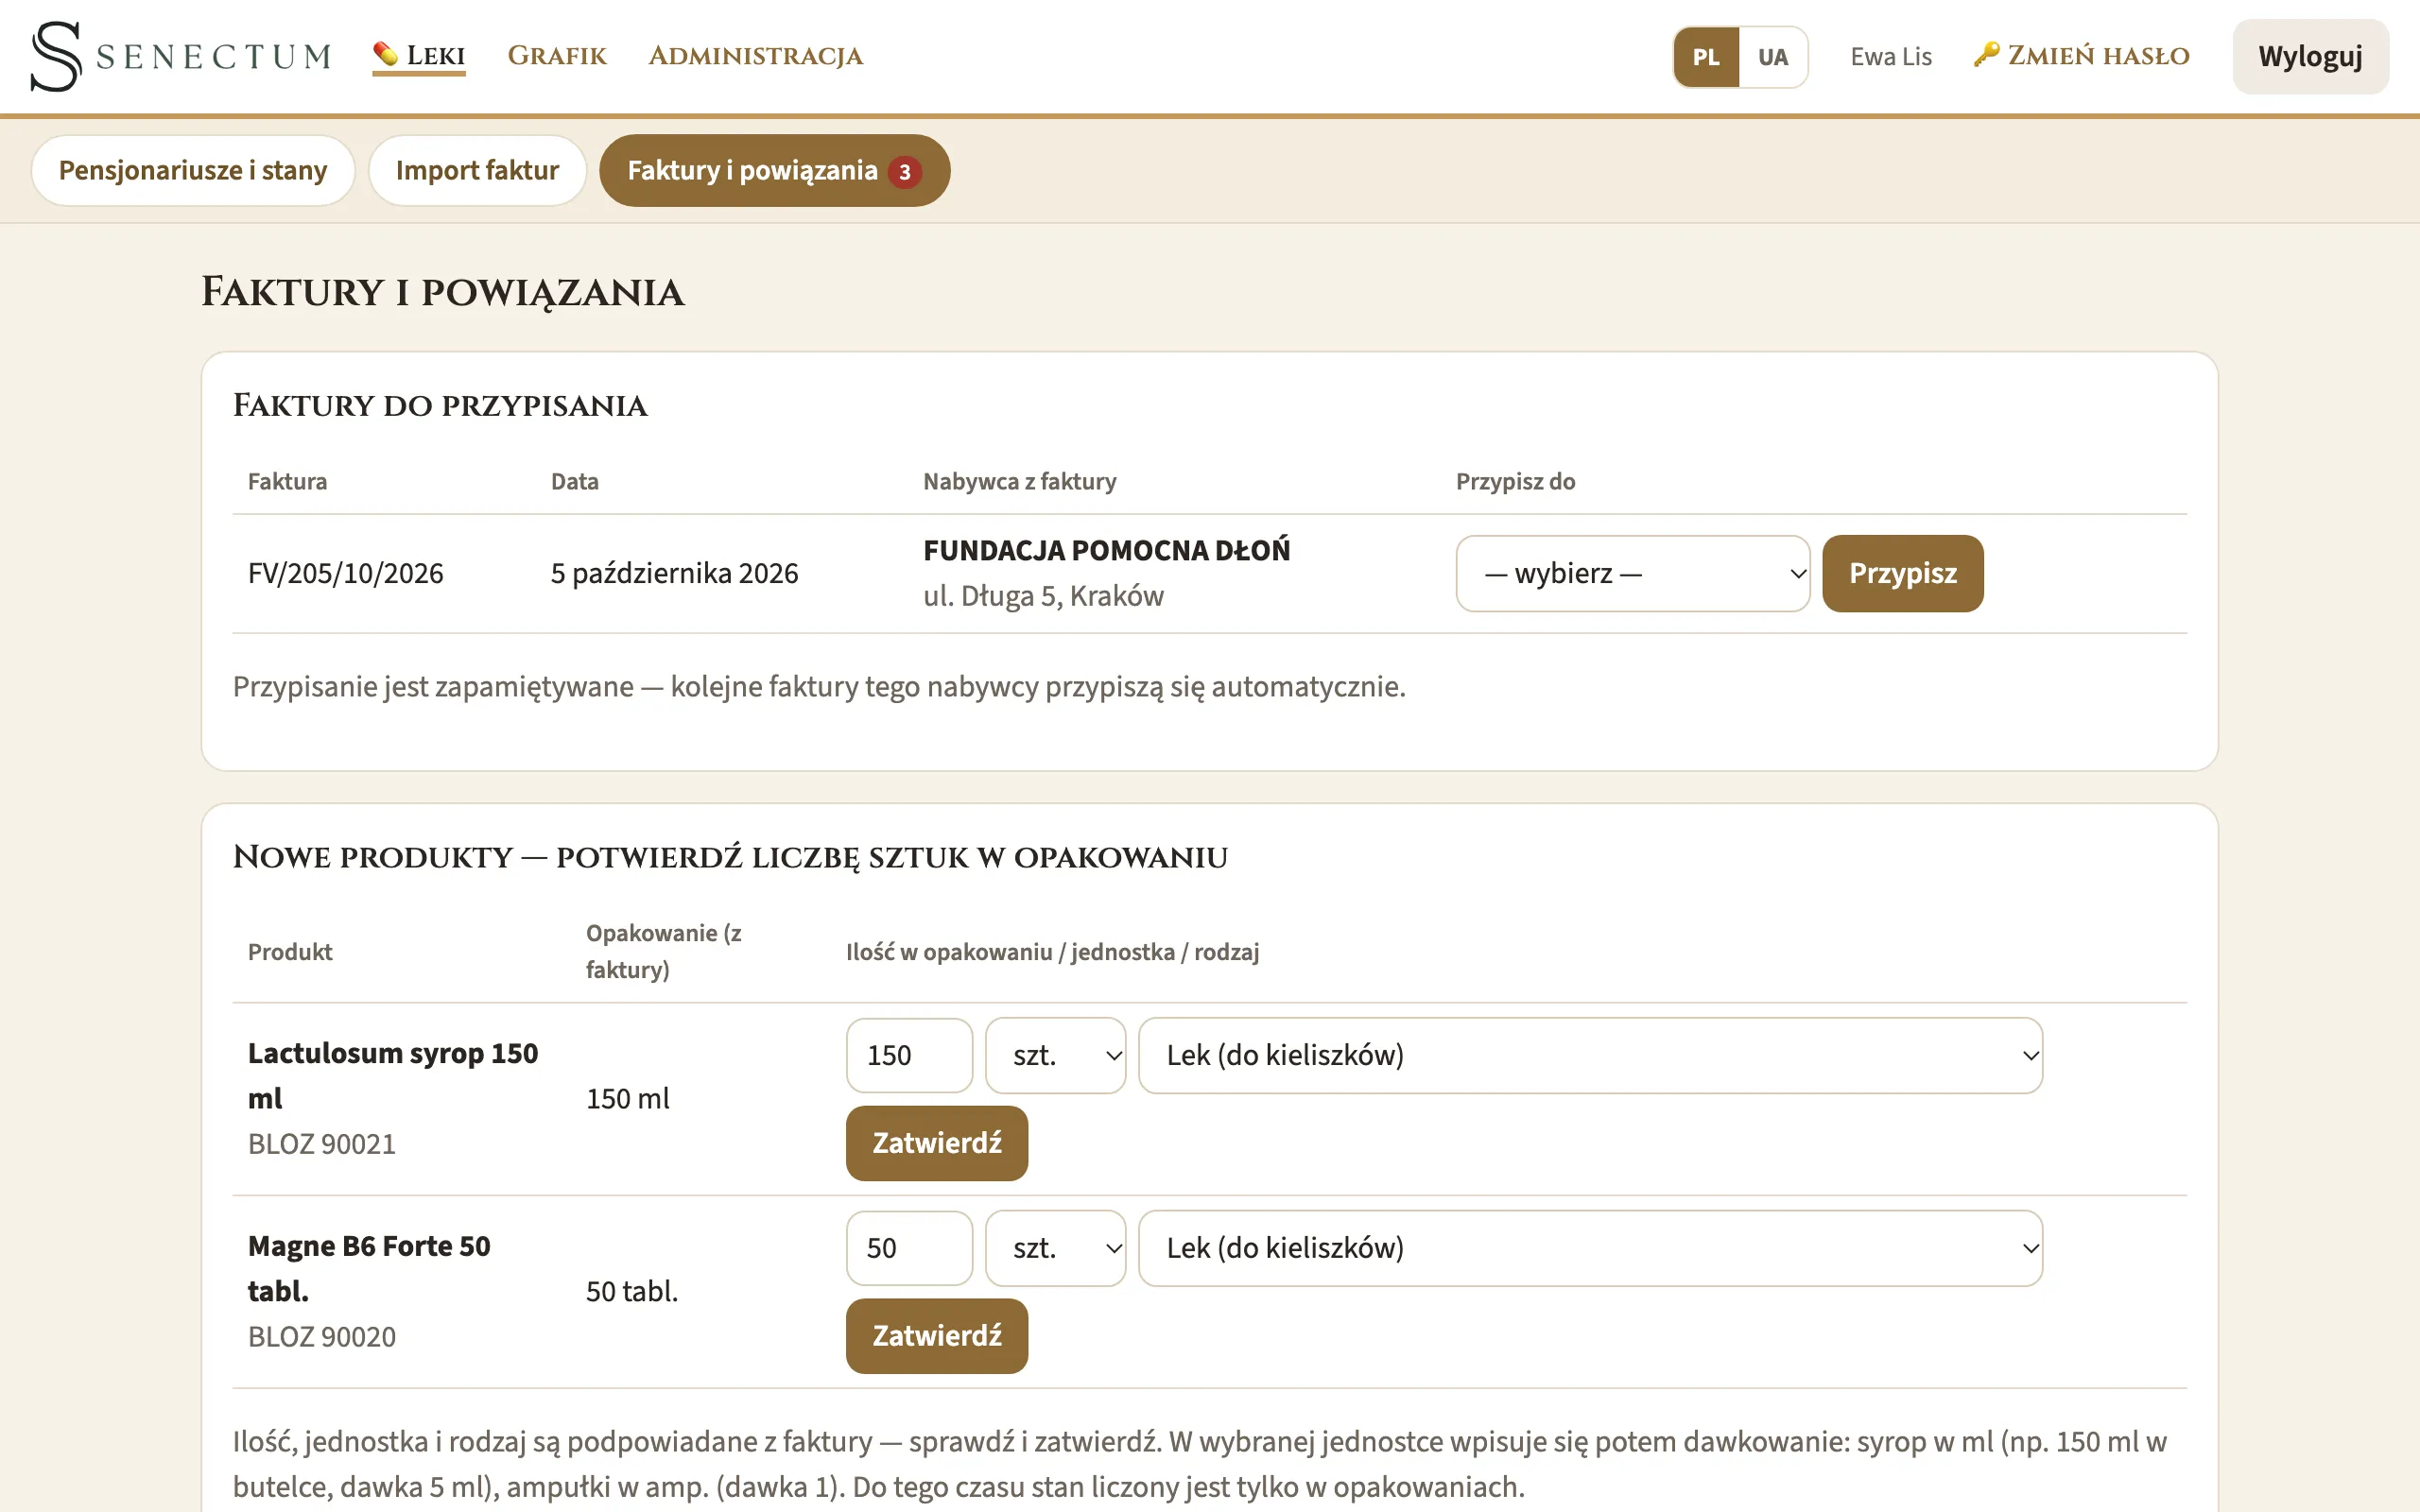
Task: Click the Zmień hasło link
Action: pos(2081,56)
